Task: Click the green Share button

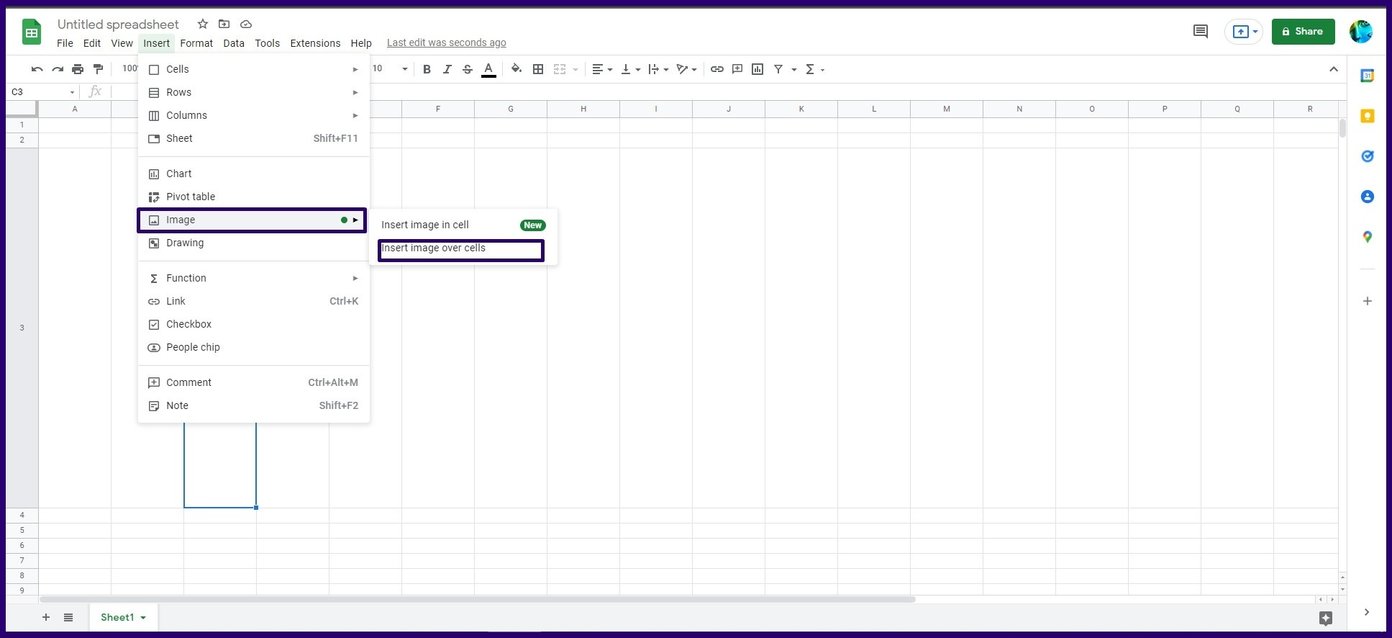Action: click(1303, 31)
